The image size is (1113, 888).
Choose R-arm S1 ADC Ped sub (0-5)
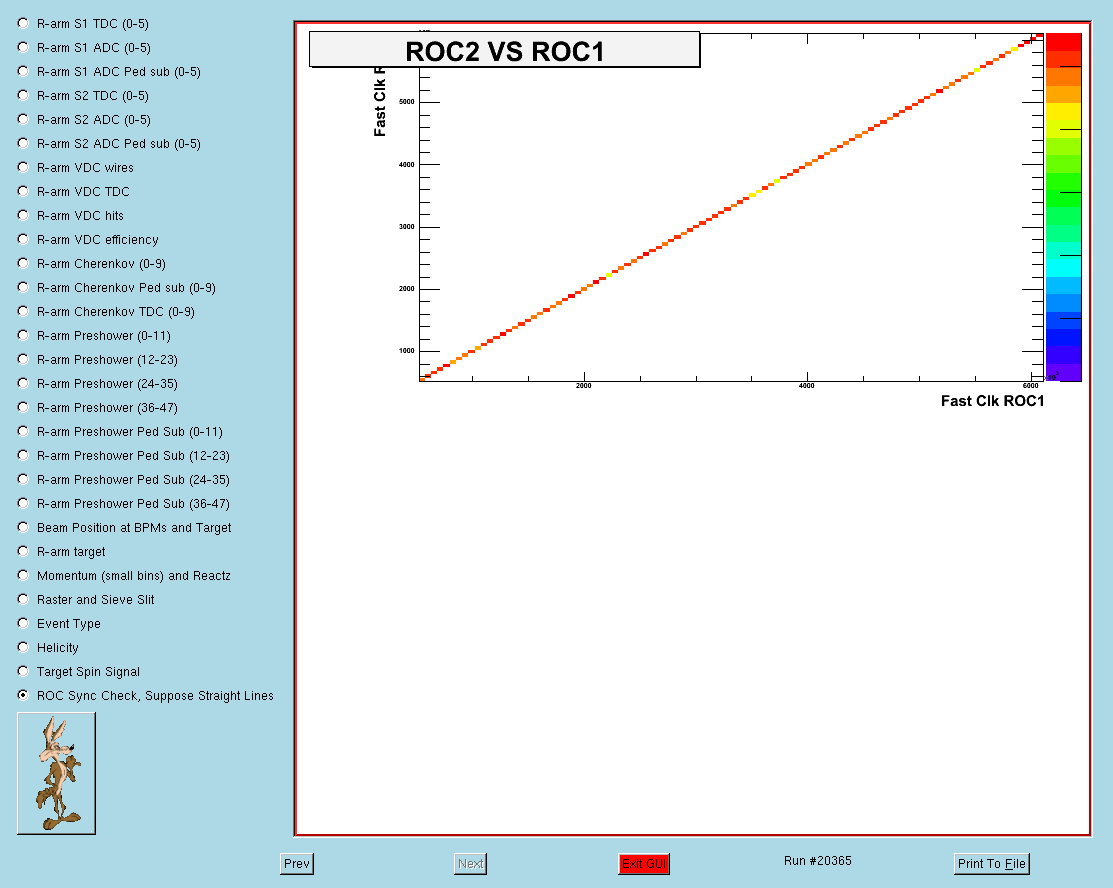click(23, 72)
